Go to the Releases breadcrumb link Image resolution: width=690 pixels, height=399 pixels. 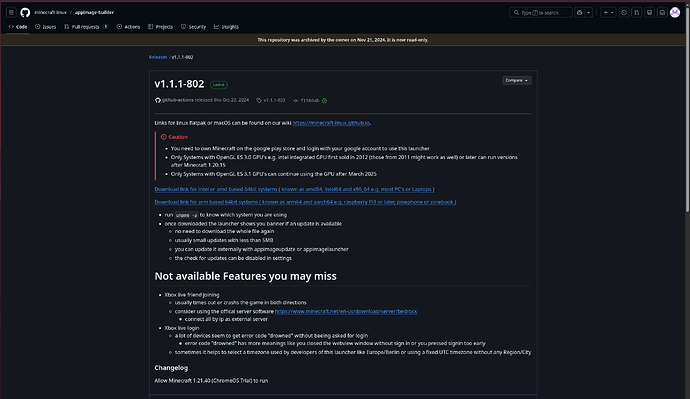coord(158,57)
